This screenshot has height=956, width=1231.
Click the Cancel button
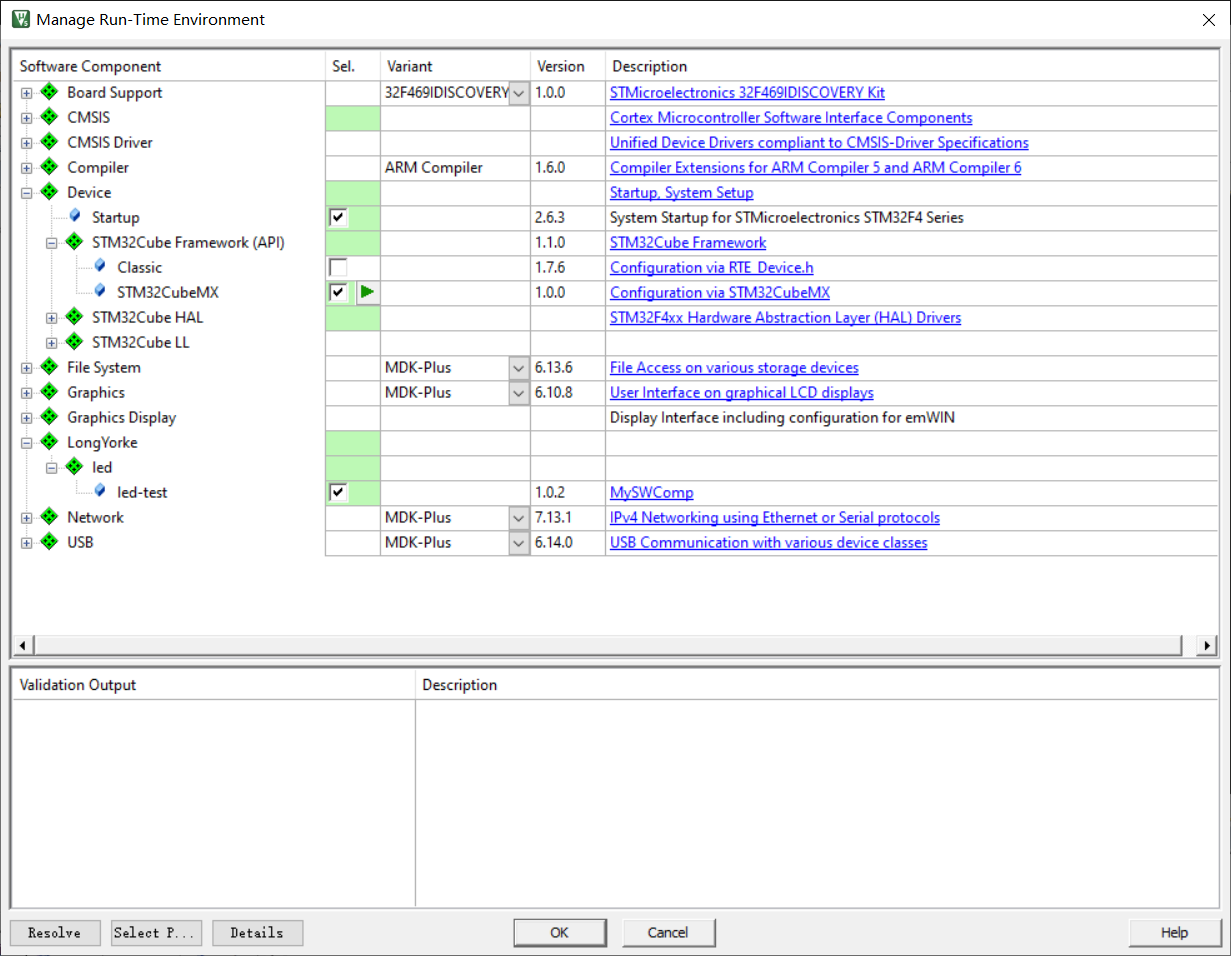coord(668,933)
